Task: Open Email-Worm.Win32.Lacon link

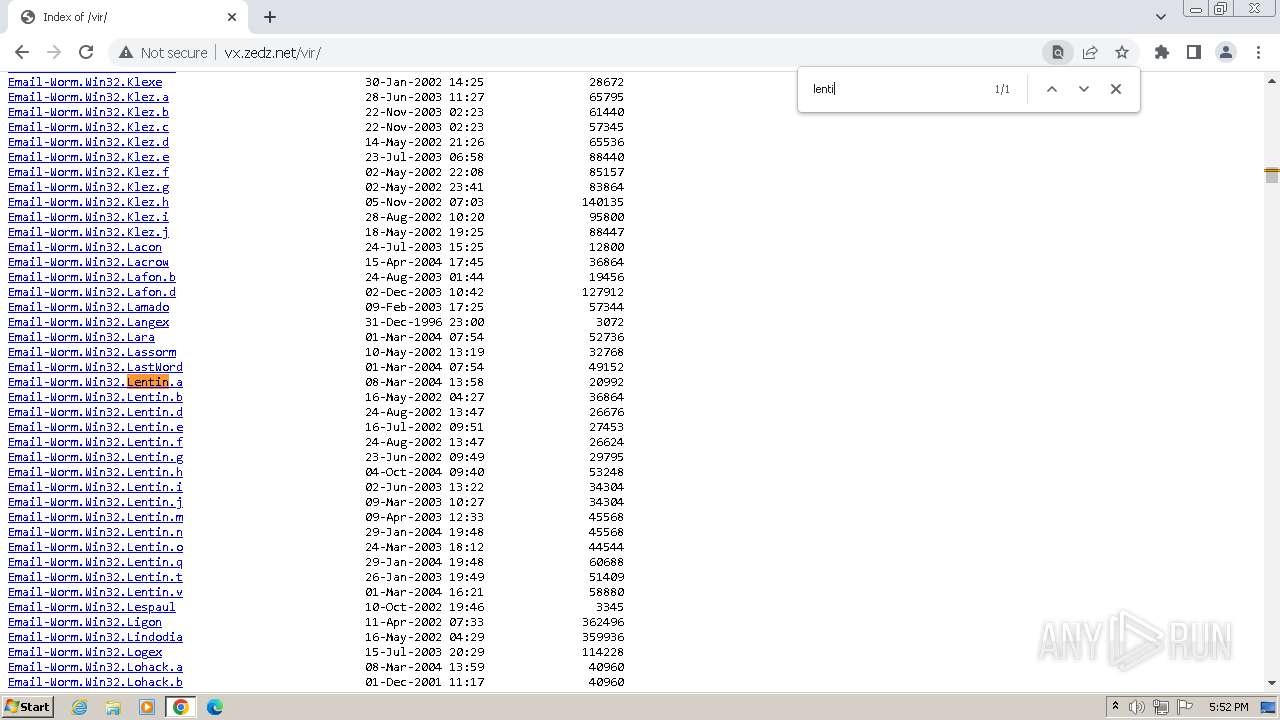Action: (85, 247)
